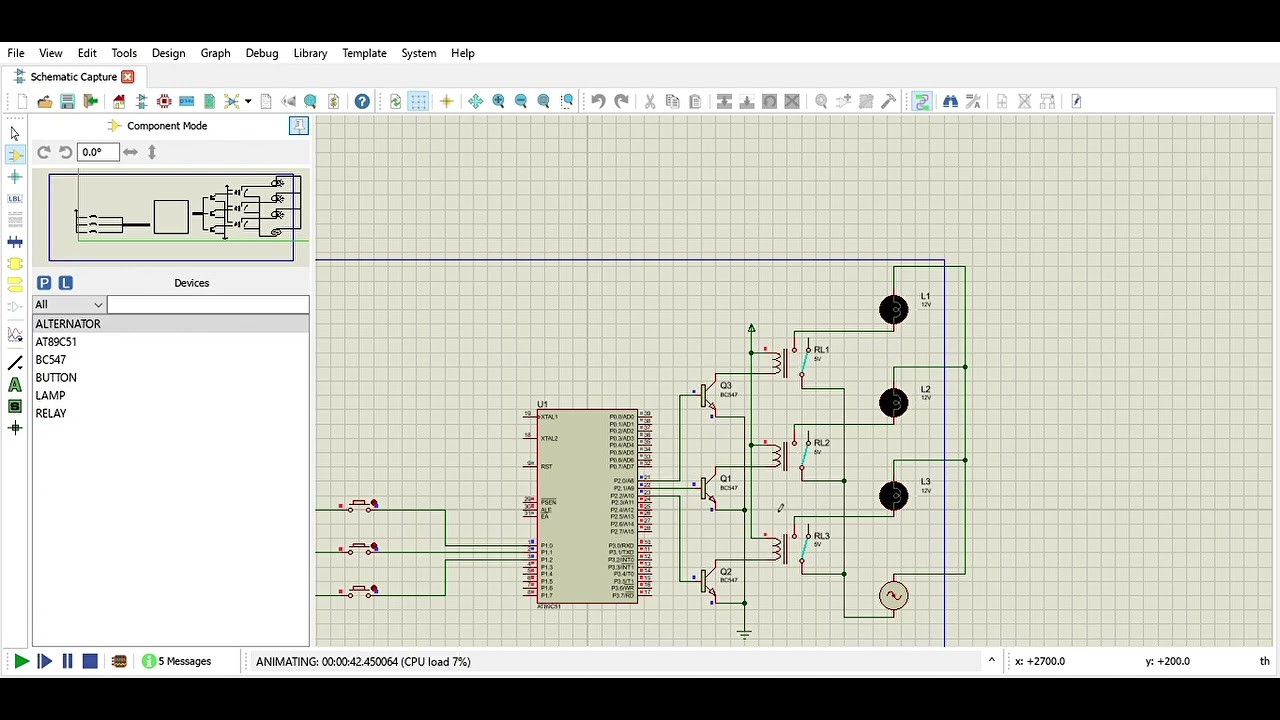The height and width of the screenshot is (720, 1280).
Task: Select ALTERNATOR in the Devices list
Action: (x=171, y=324)
